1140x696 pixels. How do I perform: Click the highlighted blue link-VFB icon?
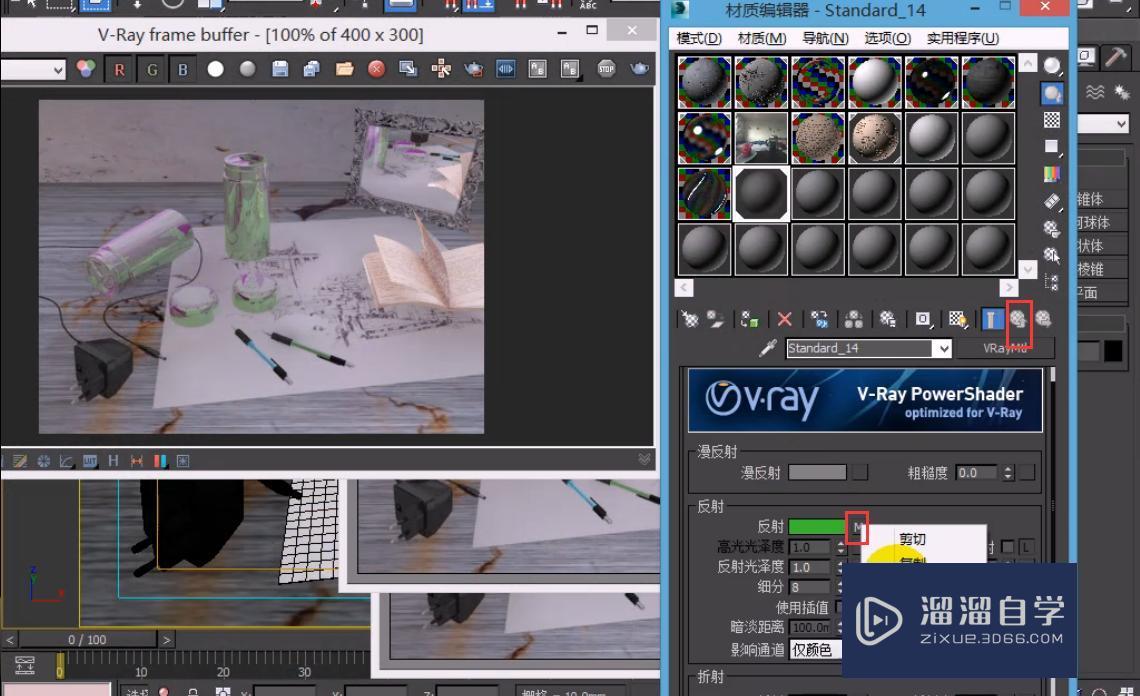pyautogui.click(x=505, y=69)
